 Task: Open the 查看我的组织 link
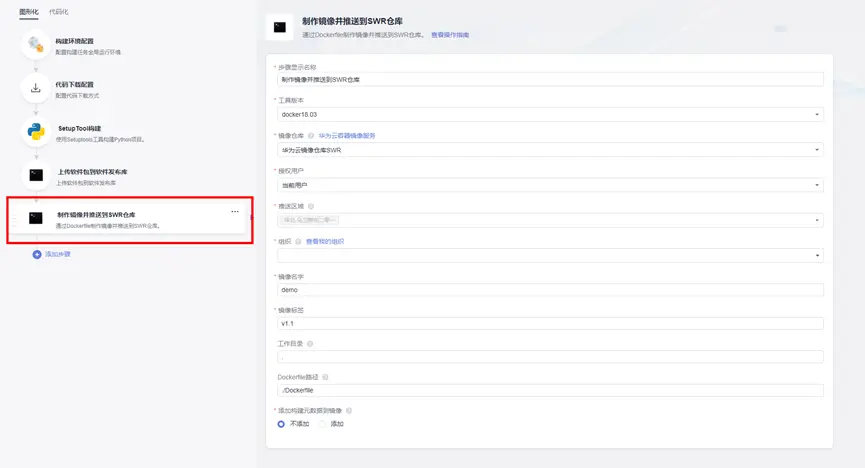[325, 242]
